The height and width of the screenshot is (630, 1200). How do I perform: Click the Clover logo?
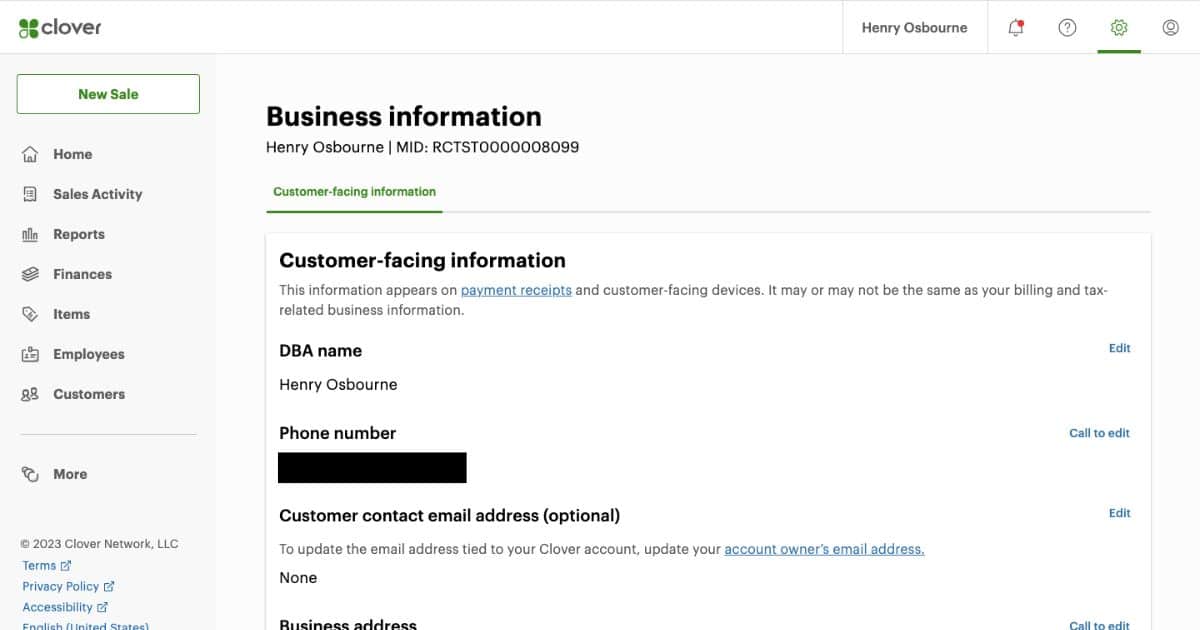[60, 28]
